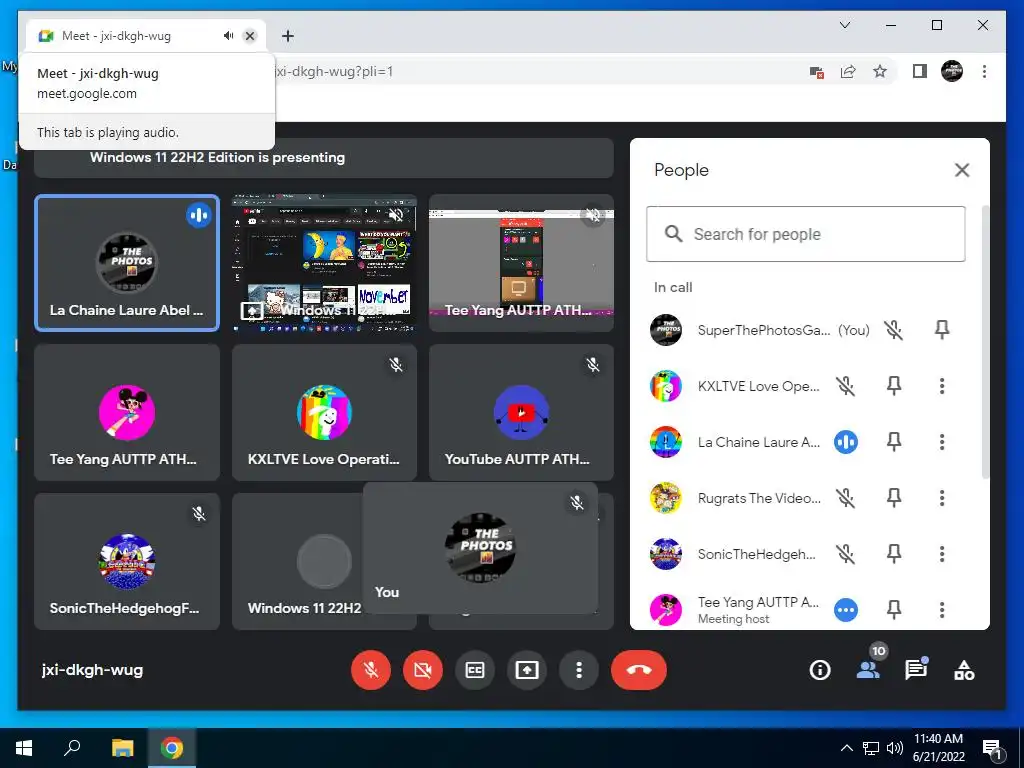Pin Rugrats The Video... participant
1024x768 pixels.
point(894,498)
